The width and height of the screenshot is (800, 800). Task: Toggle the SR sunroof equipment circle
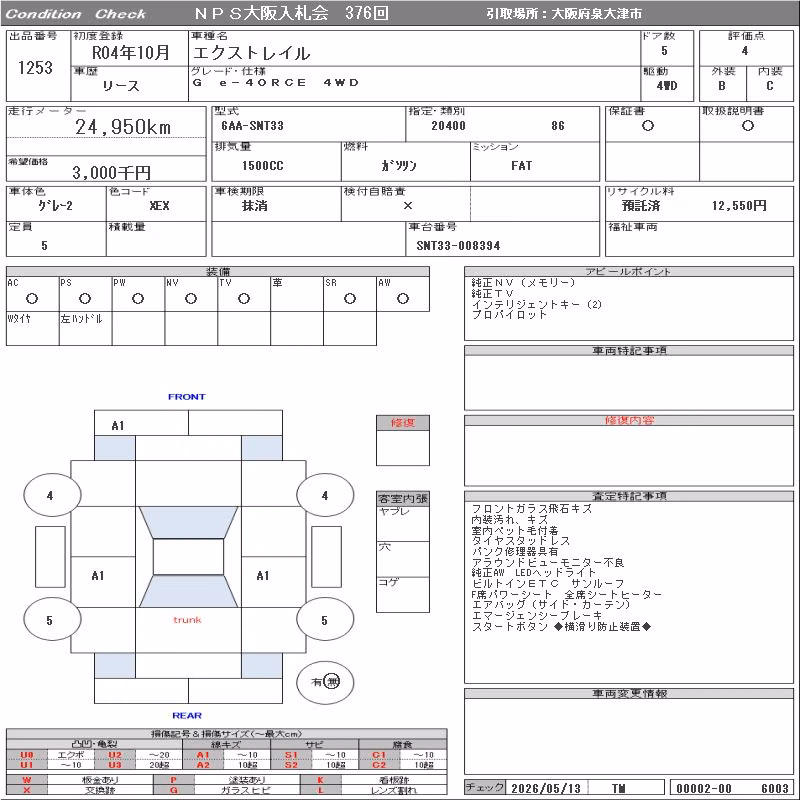350,298
